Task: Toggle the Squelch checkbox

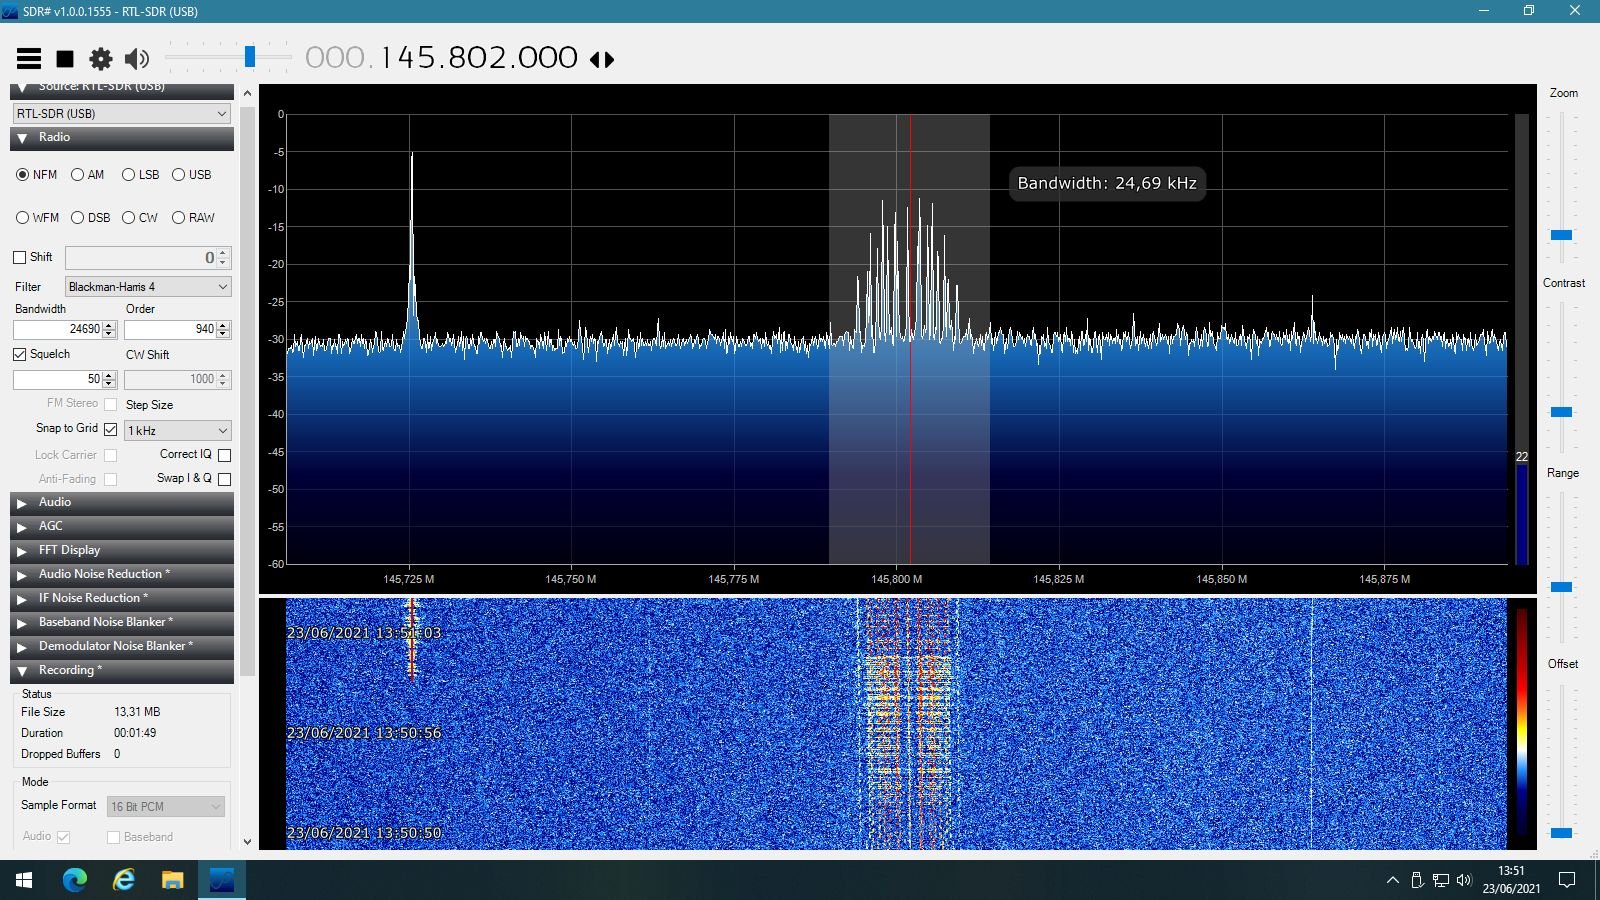Action: [20, 354]
